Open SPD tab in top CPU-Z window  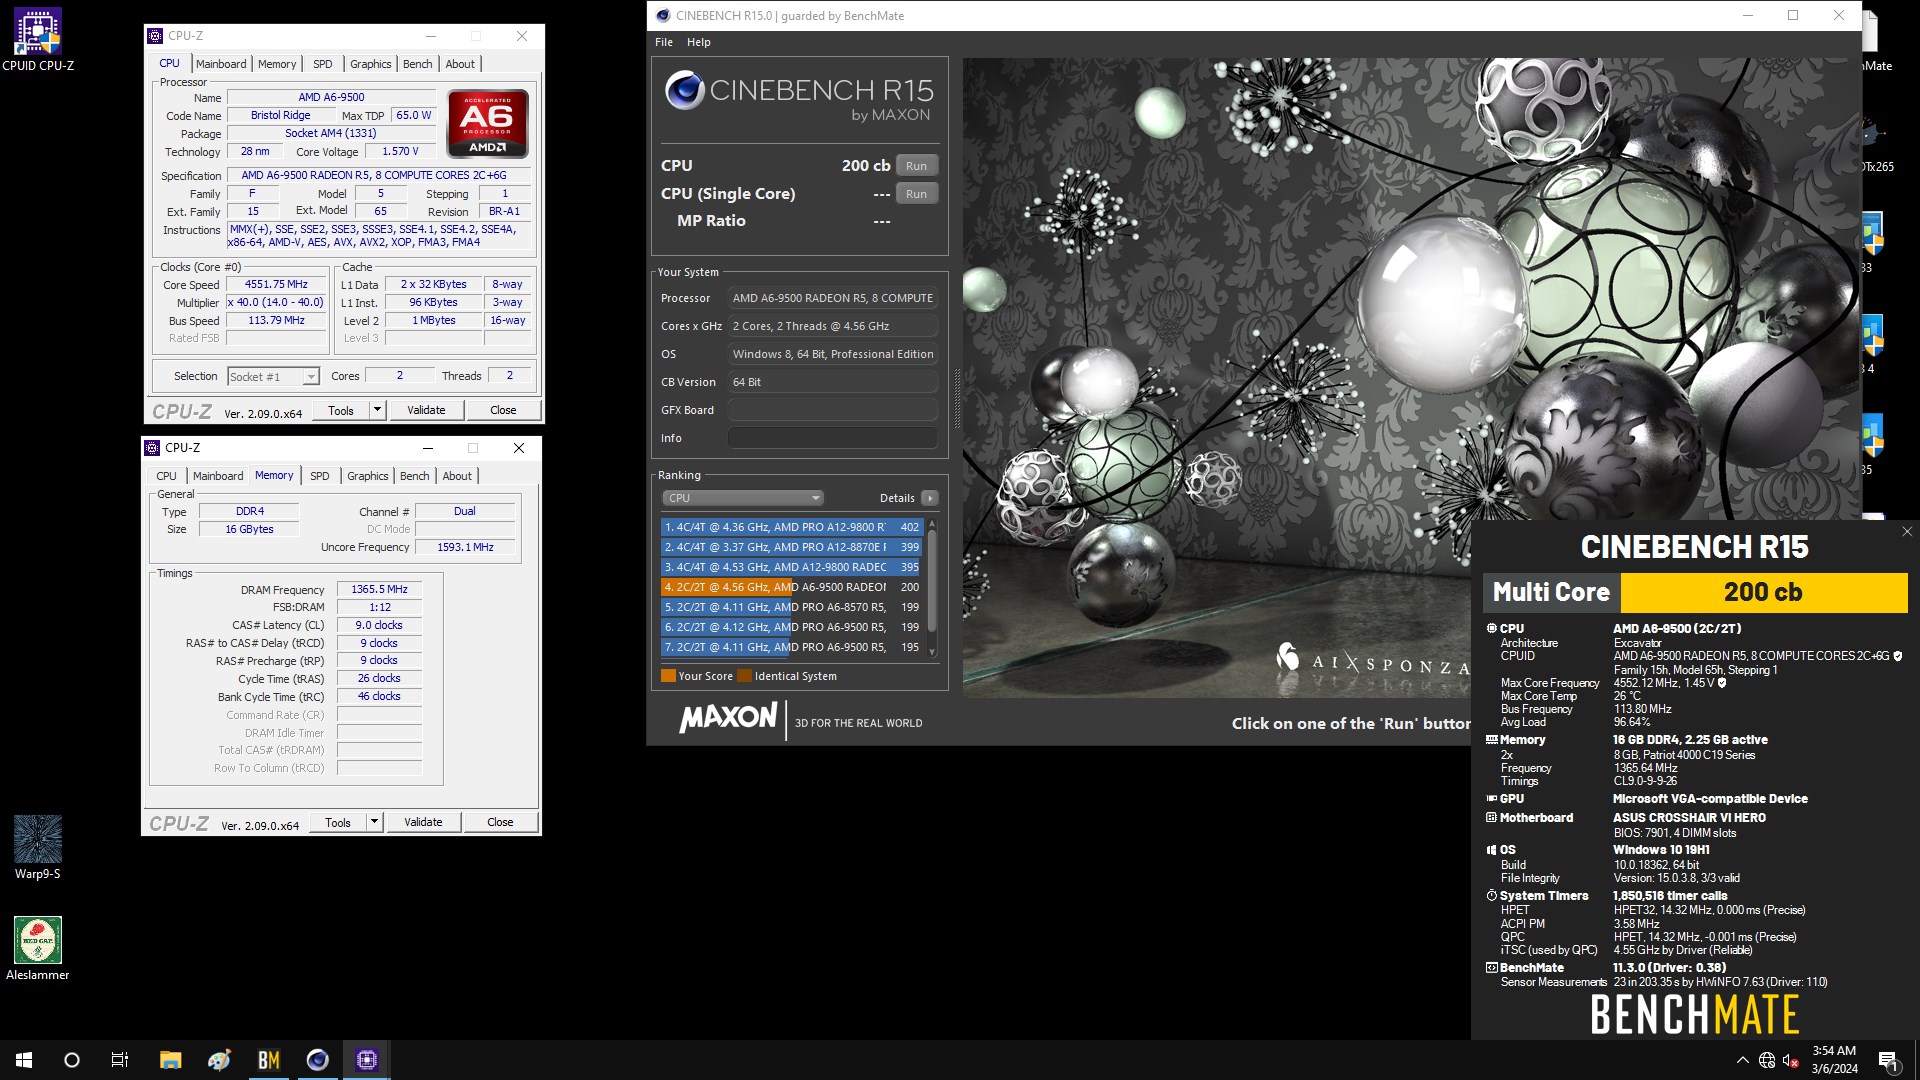tap(322, 64)
